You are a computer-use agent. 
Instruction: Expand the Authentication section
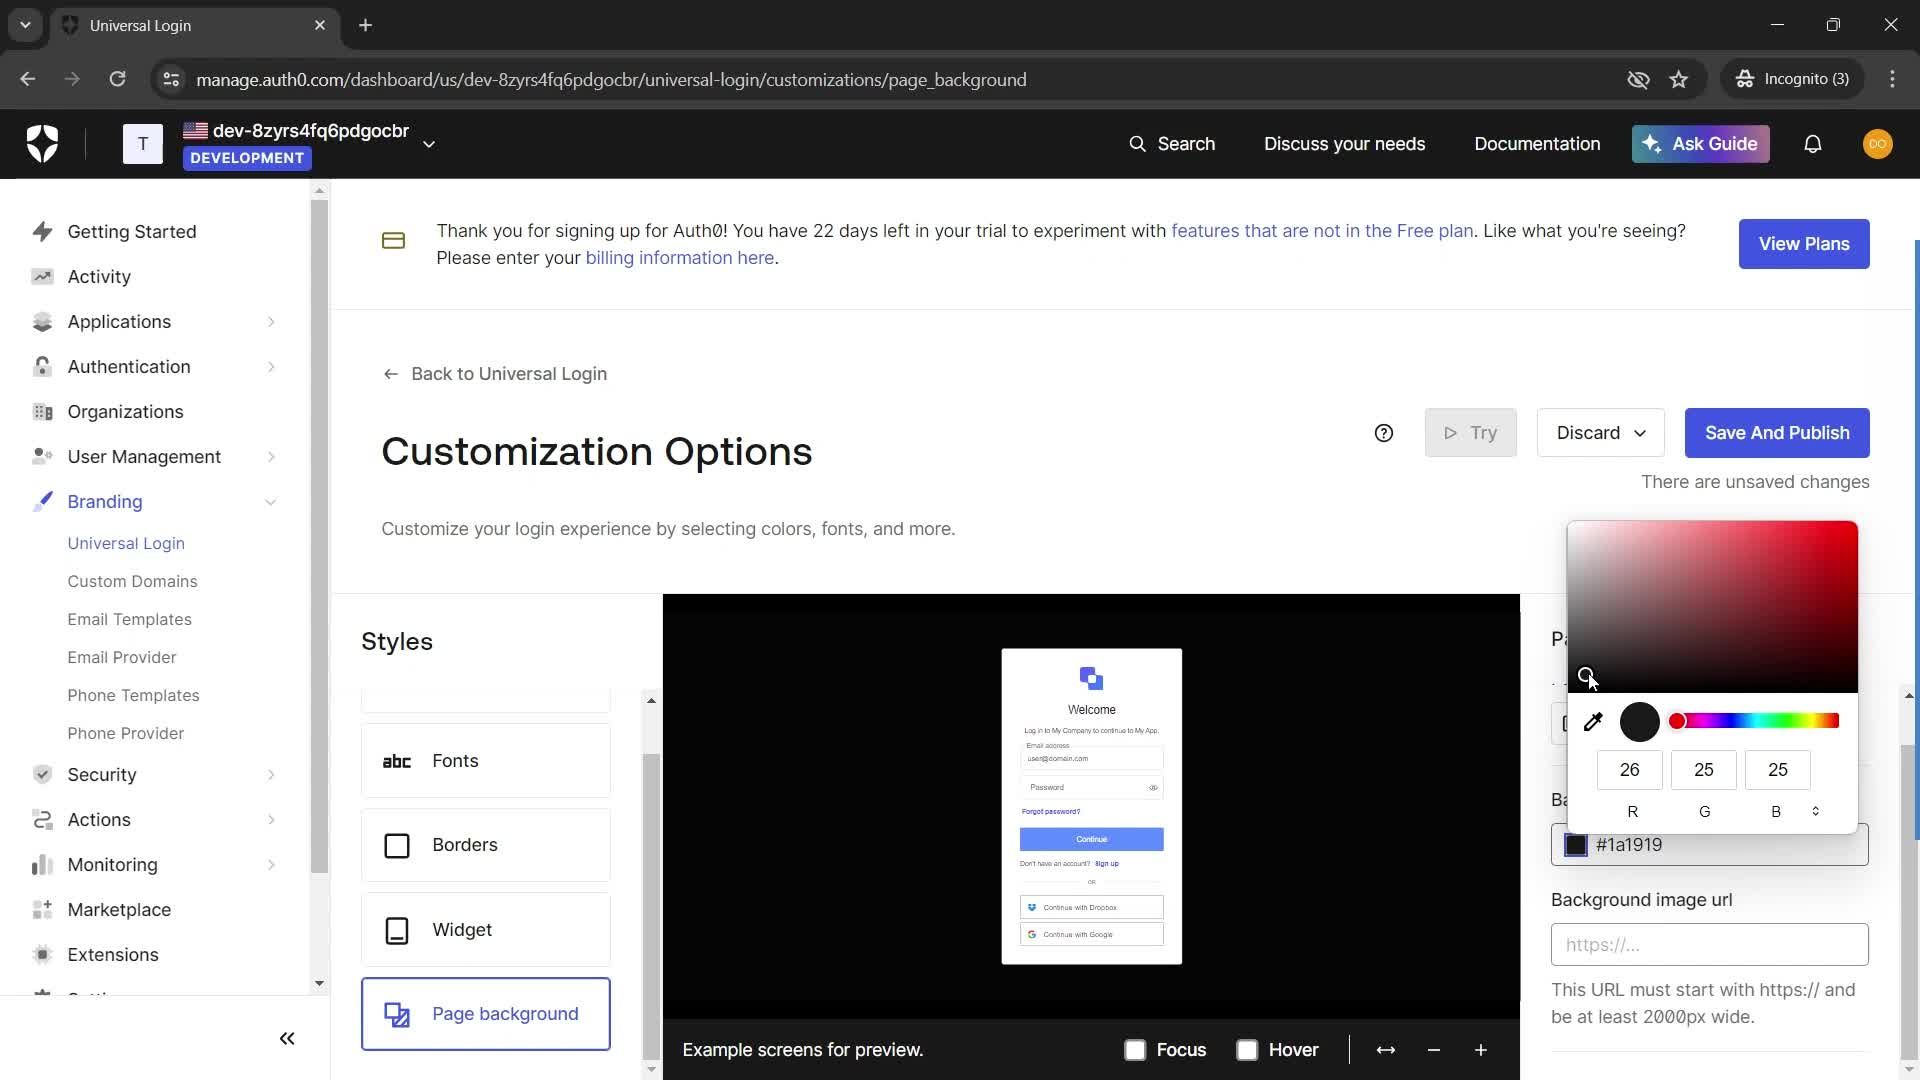tap(271, 367)
